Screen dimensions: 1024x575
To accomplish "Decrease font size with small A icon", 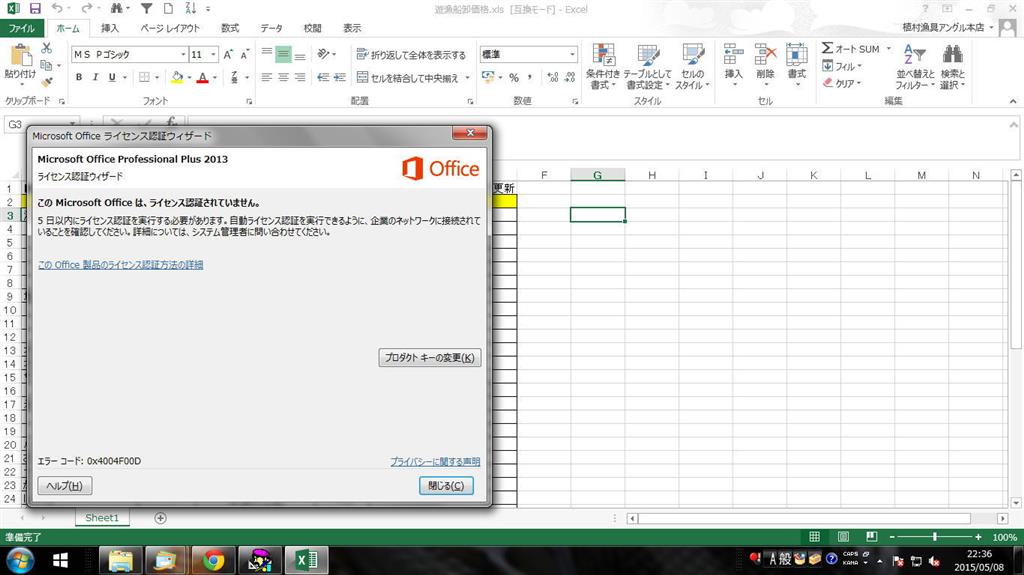I will click(245, 55).
